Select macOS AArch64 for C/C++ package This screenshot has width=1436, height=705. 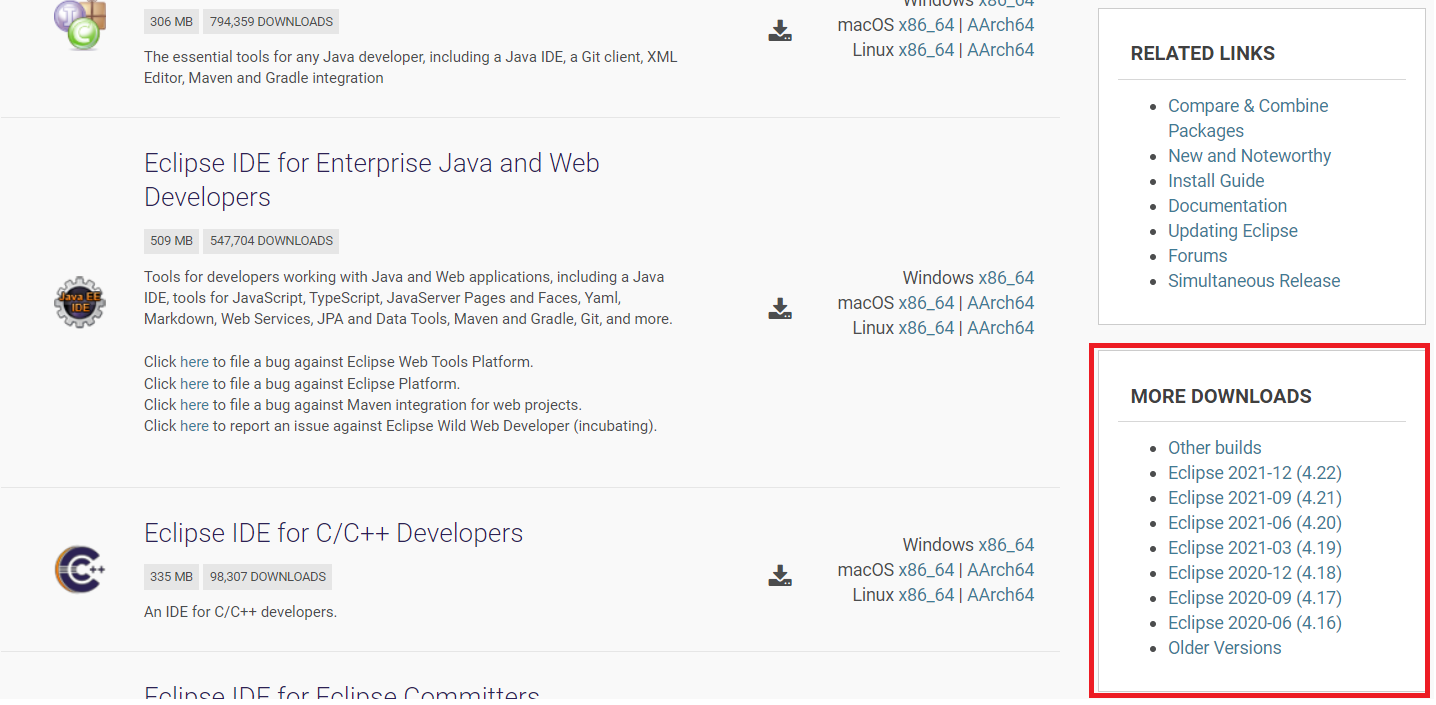(1001, 570)
